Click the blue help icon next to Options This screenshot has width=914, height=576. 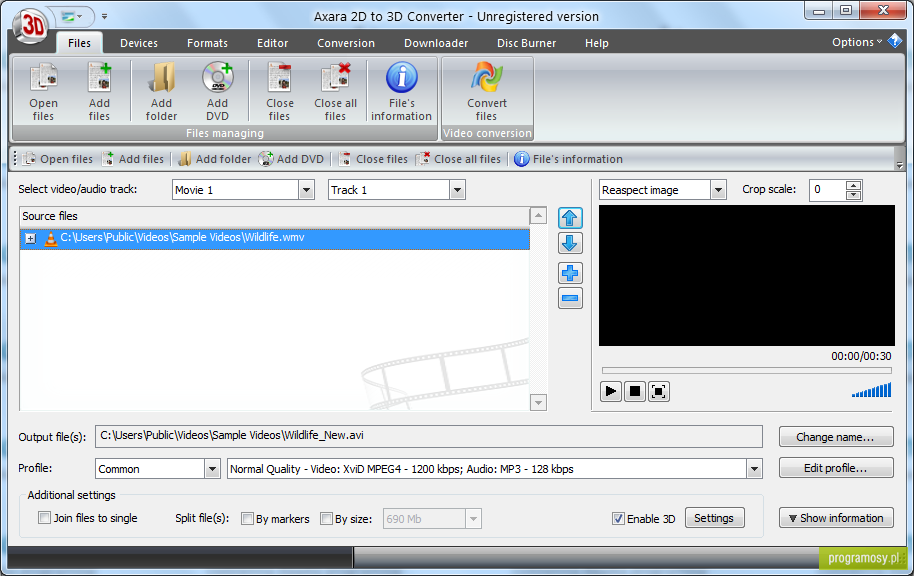click(895, 42)
